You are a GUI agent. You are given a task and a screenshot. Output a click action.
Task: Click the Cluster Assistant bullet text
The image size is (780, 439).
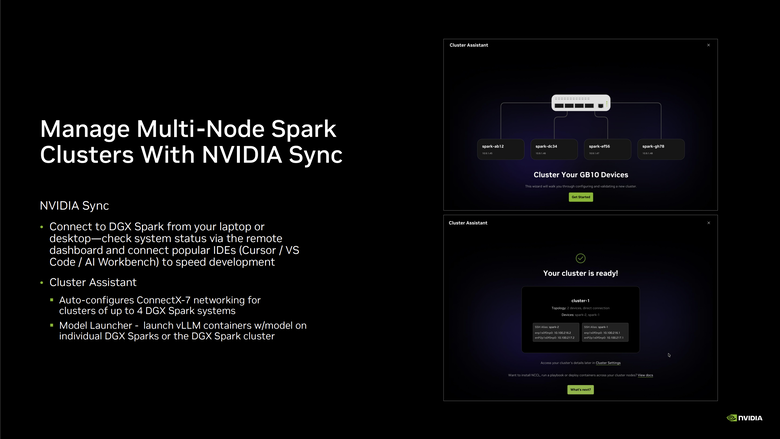[x=93, y=282]
